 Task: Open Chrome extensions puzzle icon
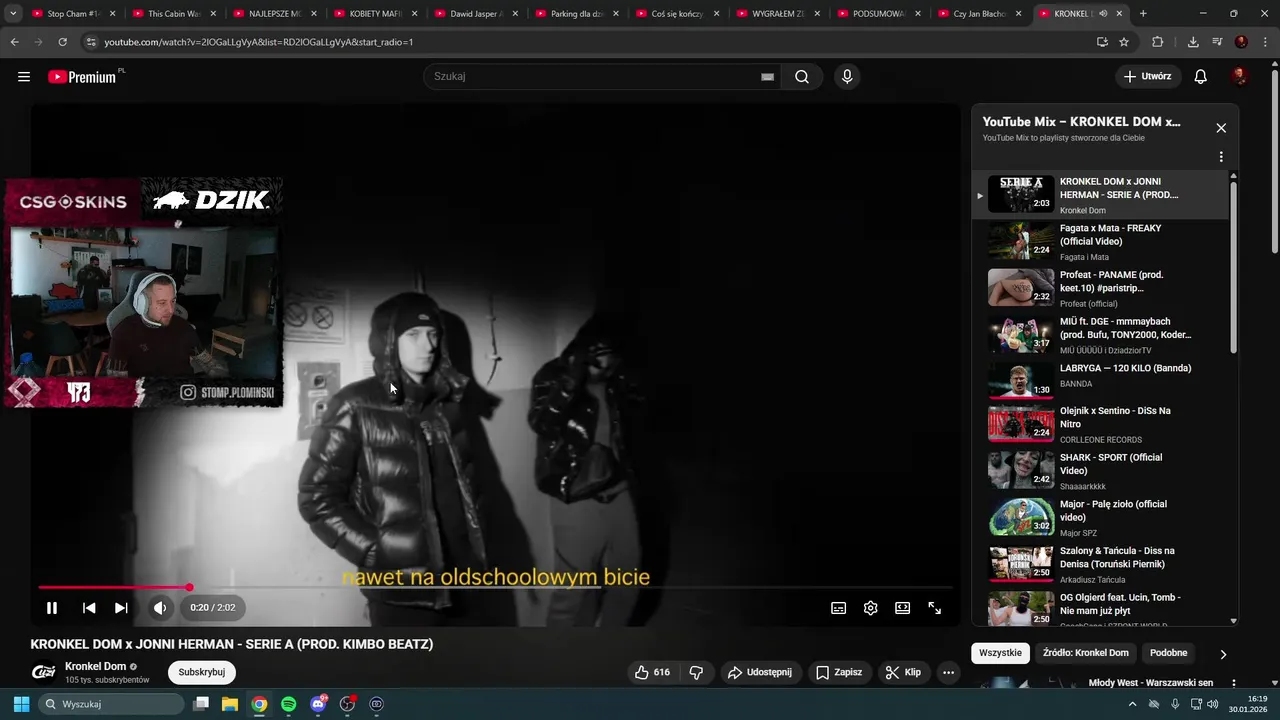pos(1158,42)
